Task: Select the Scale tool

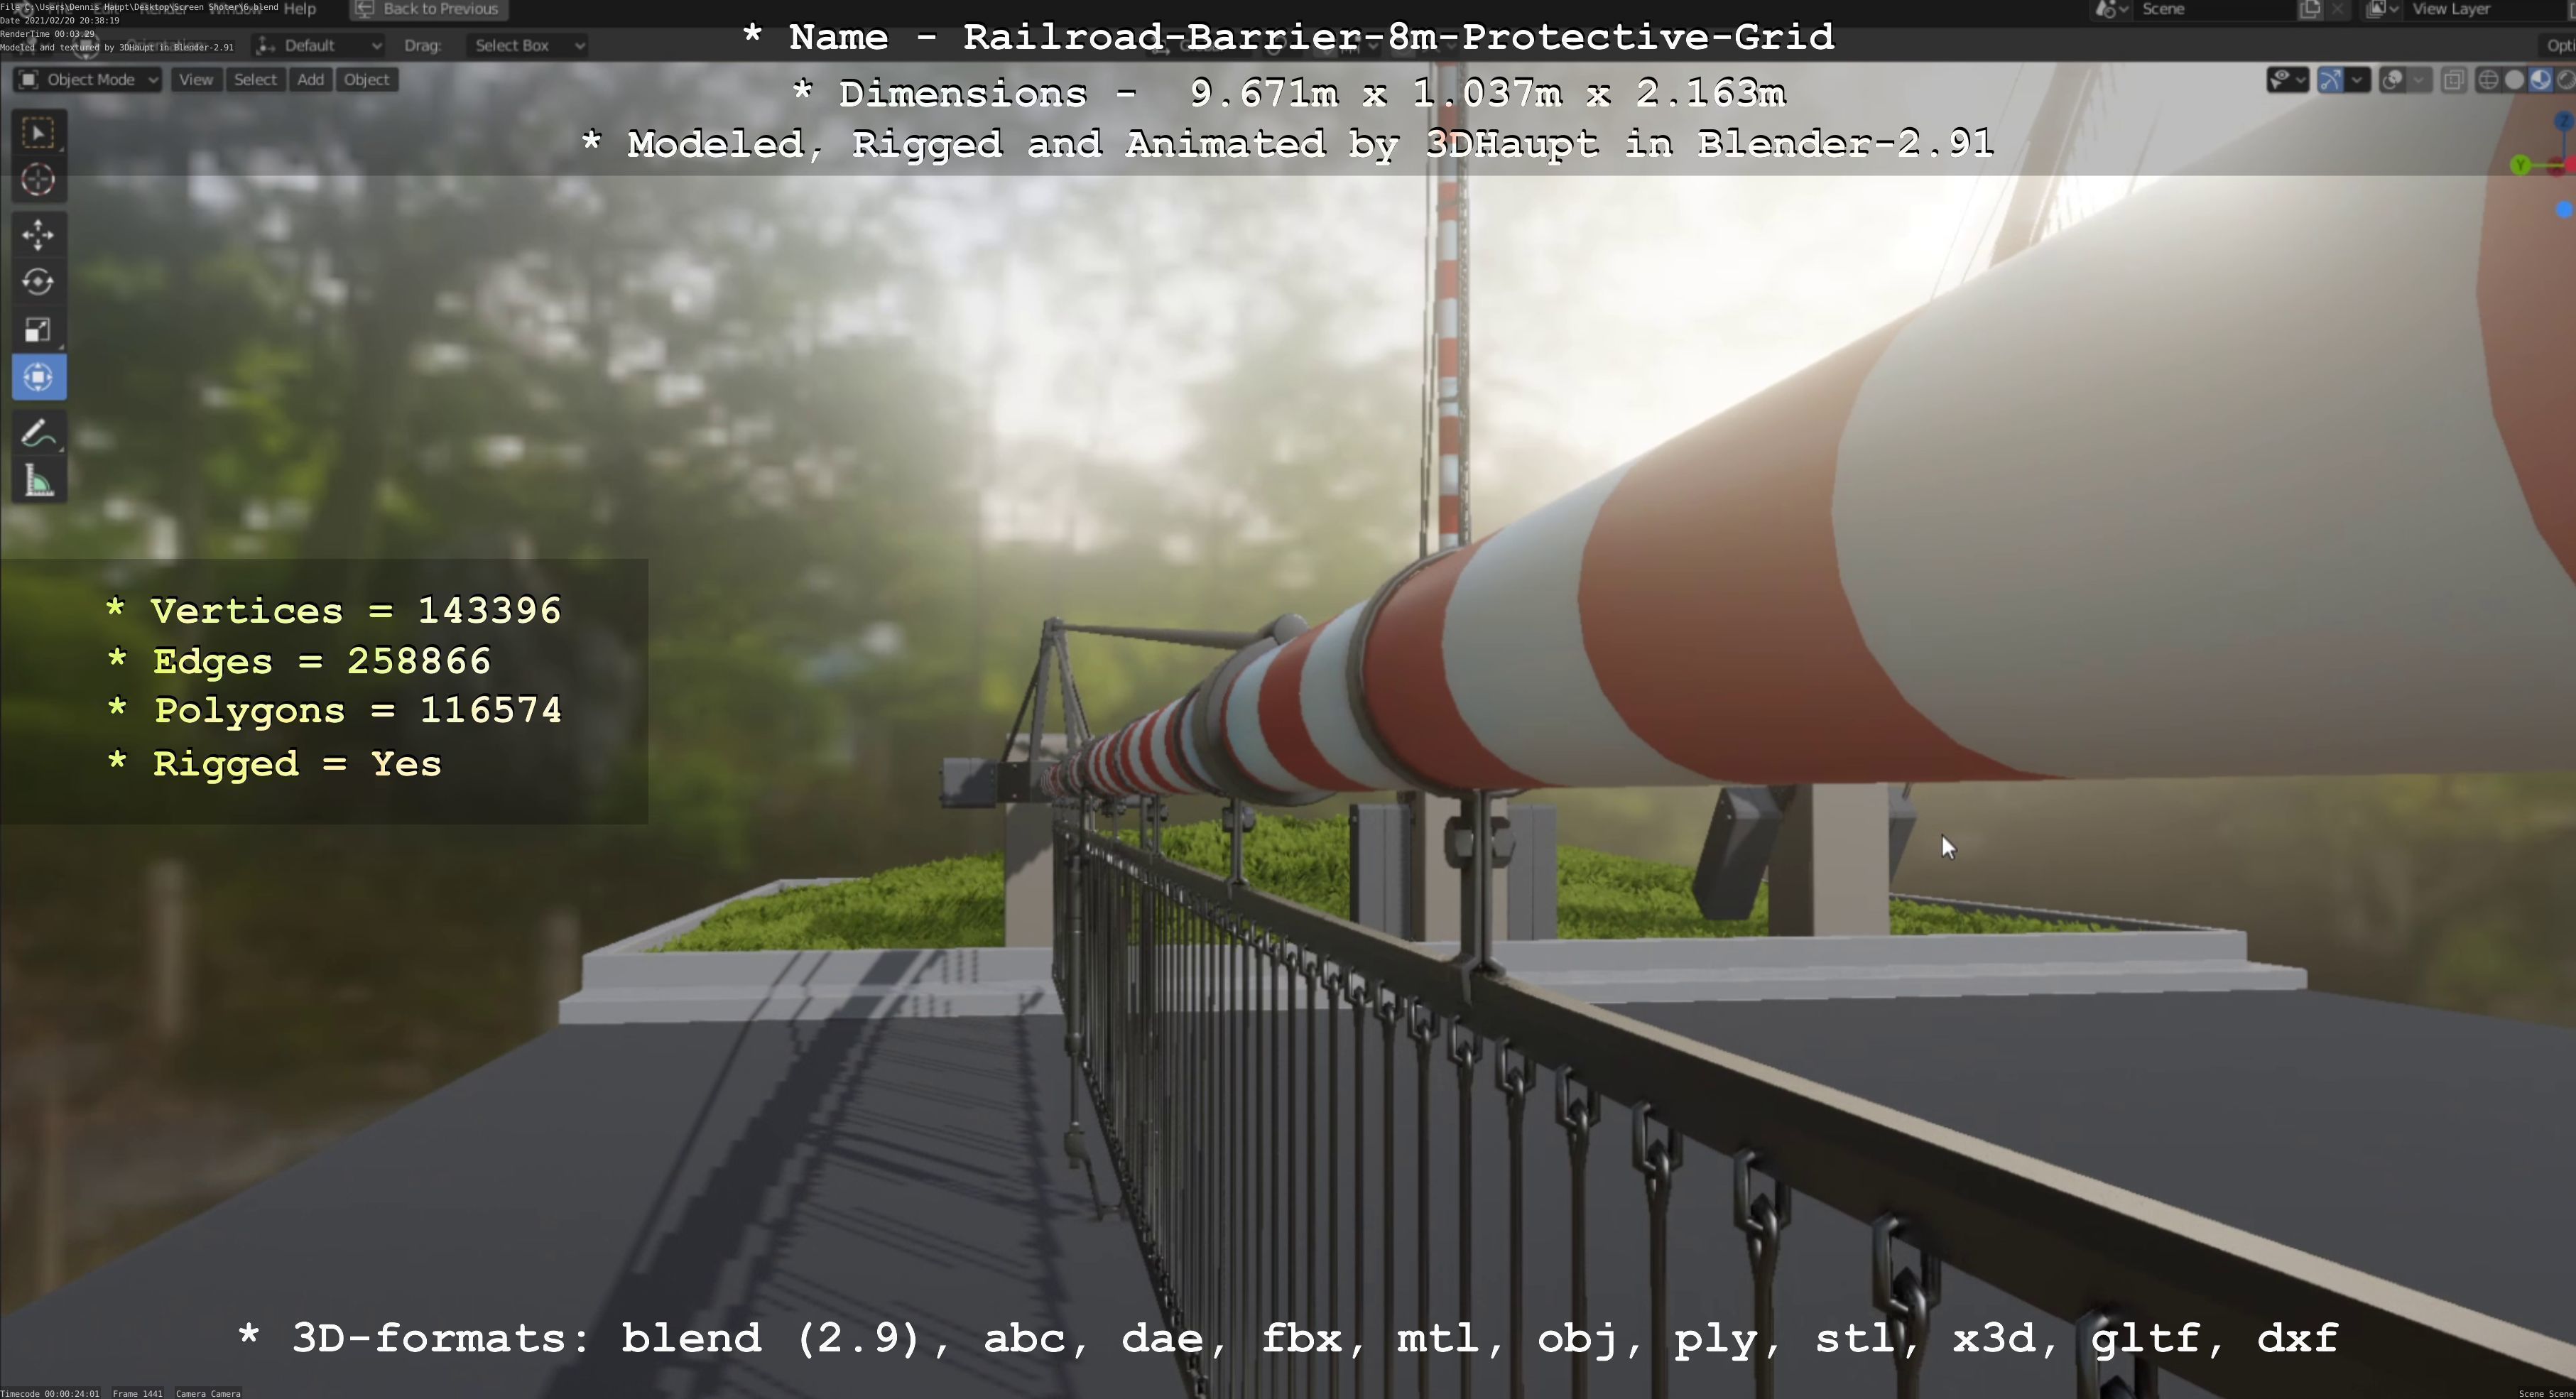Action: pos(38,330)
